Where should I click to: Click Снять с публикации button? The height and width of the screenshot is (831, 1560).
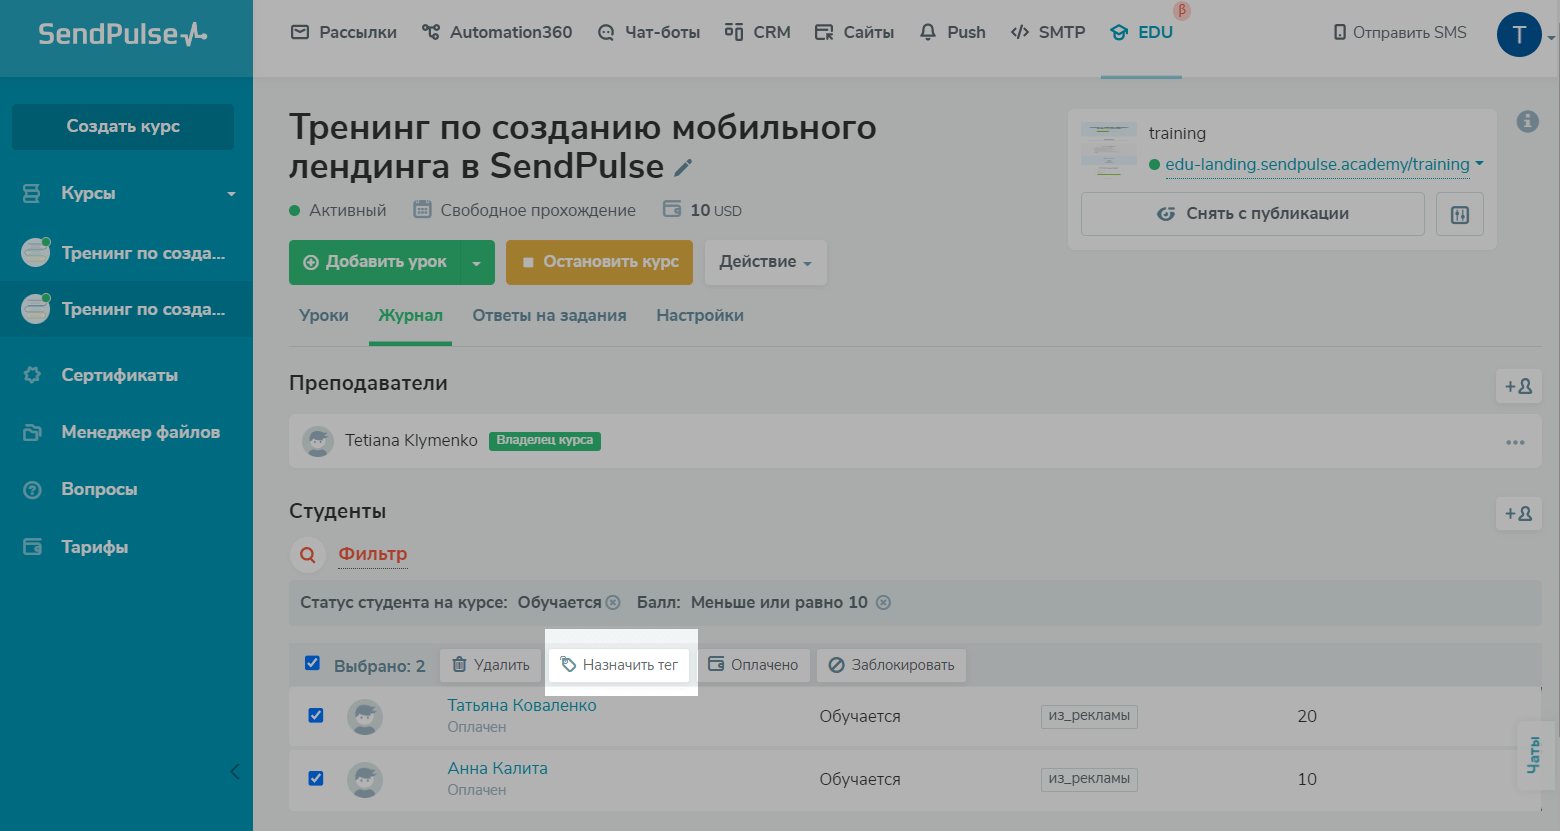click(x=1253, y=214)
